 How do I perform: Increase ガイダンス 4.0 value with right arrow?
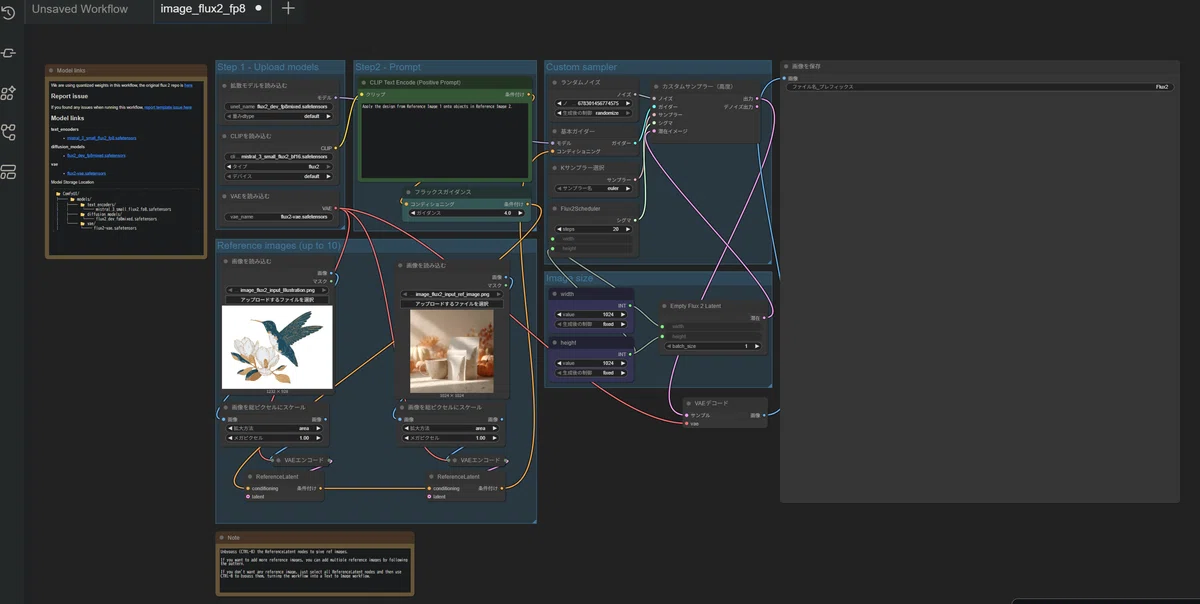point(520,213)
